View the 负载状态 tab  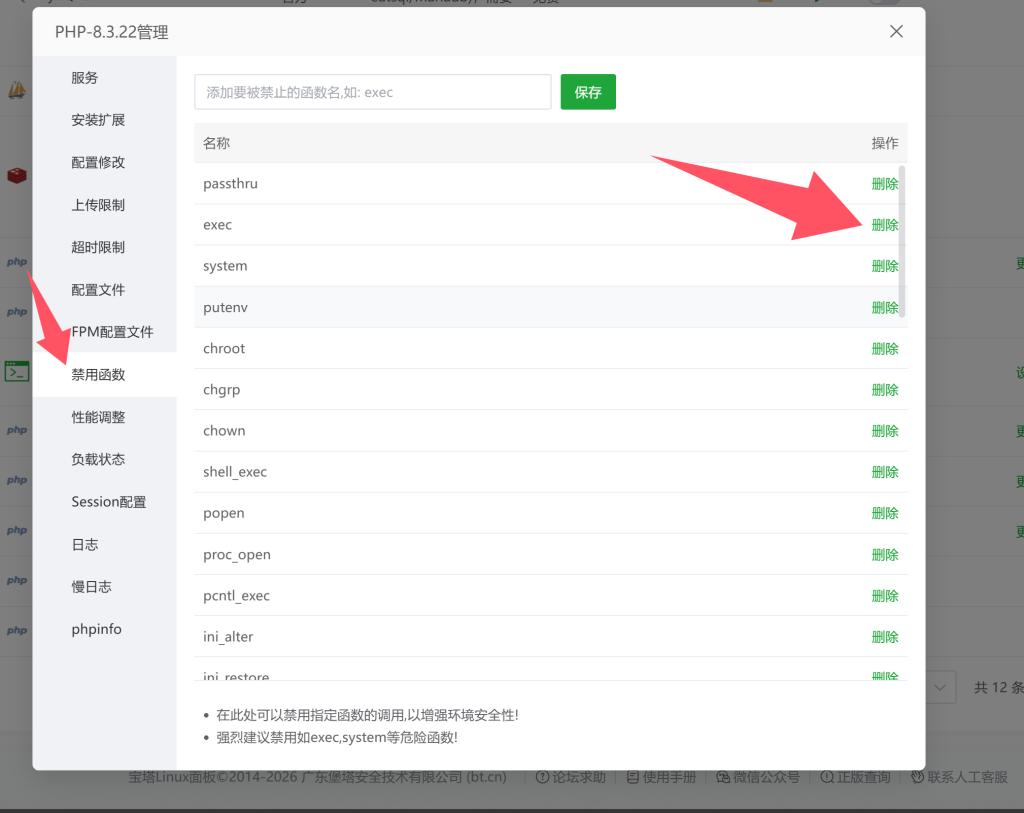pos(98,460)
